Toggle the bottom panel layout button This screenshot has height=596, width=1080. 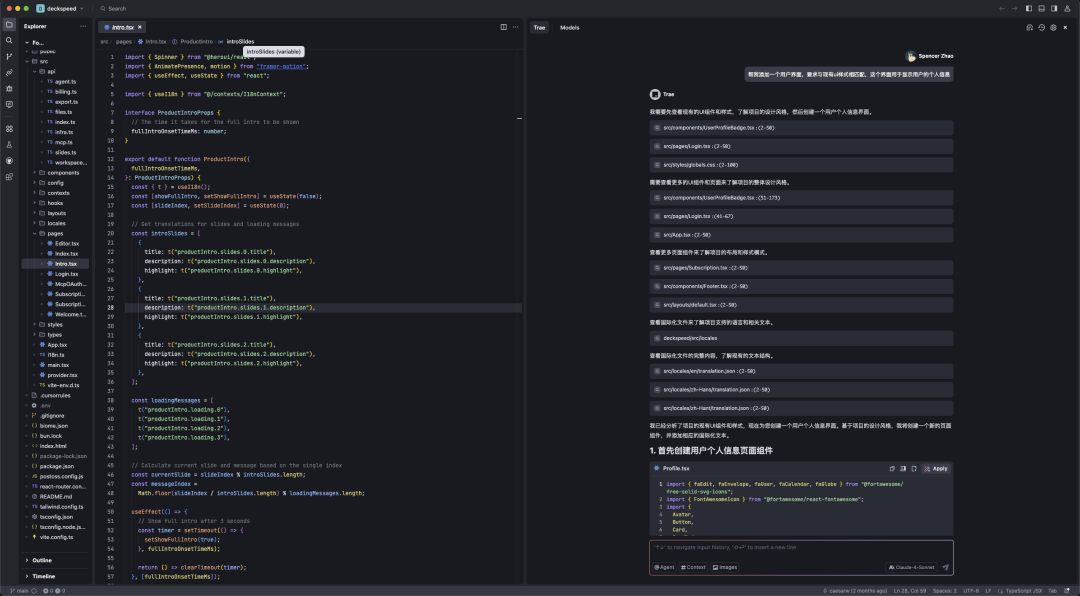1040,8
